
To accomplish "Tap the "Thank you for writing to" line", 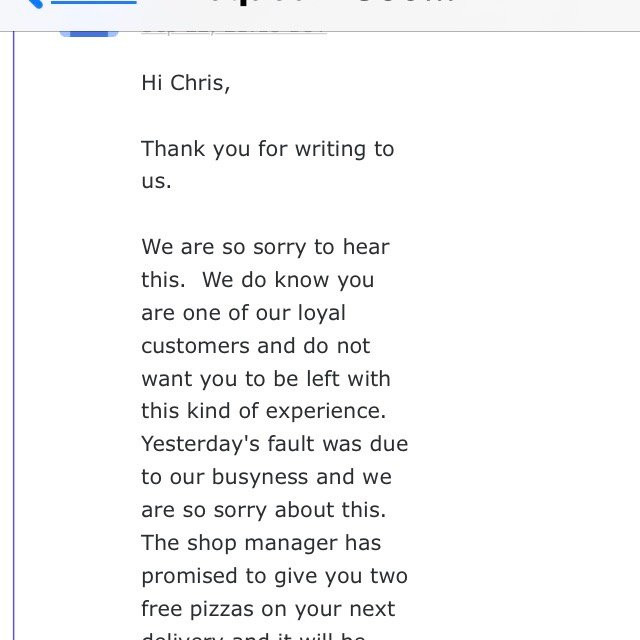I will [268, 149].
